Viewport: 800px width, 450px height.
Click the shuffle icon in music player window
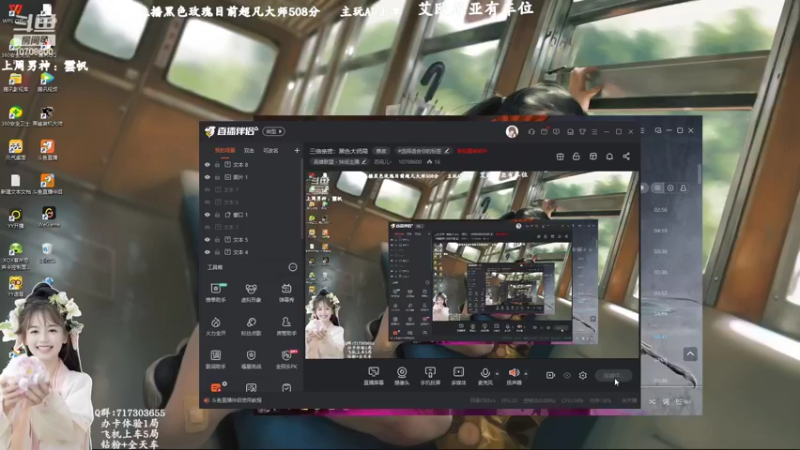(x=652, y=402)
